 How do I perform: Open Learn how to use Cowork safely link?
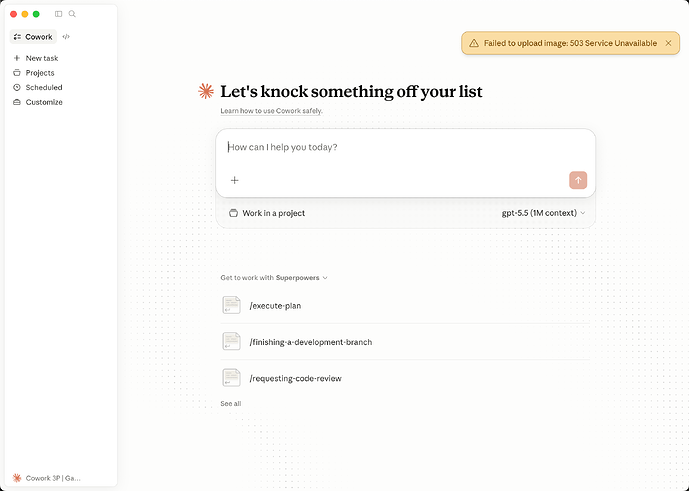pos(272,111)
